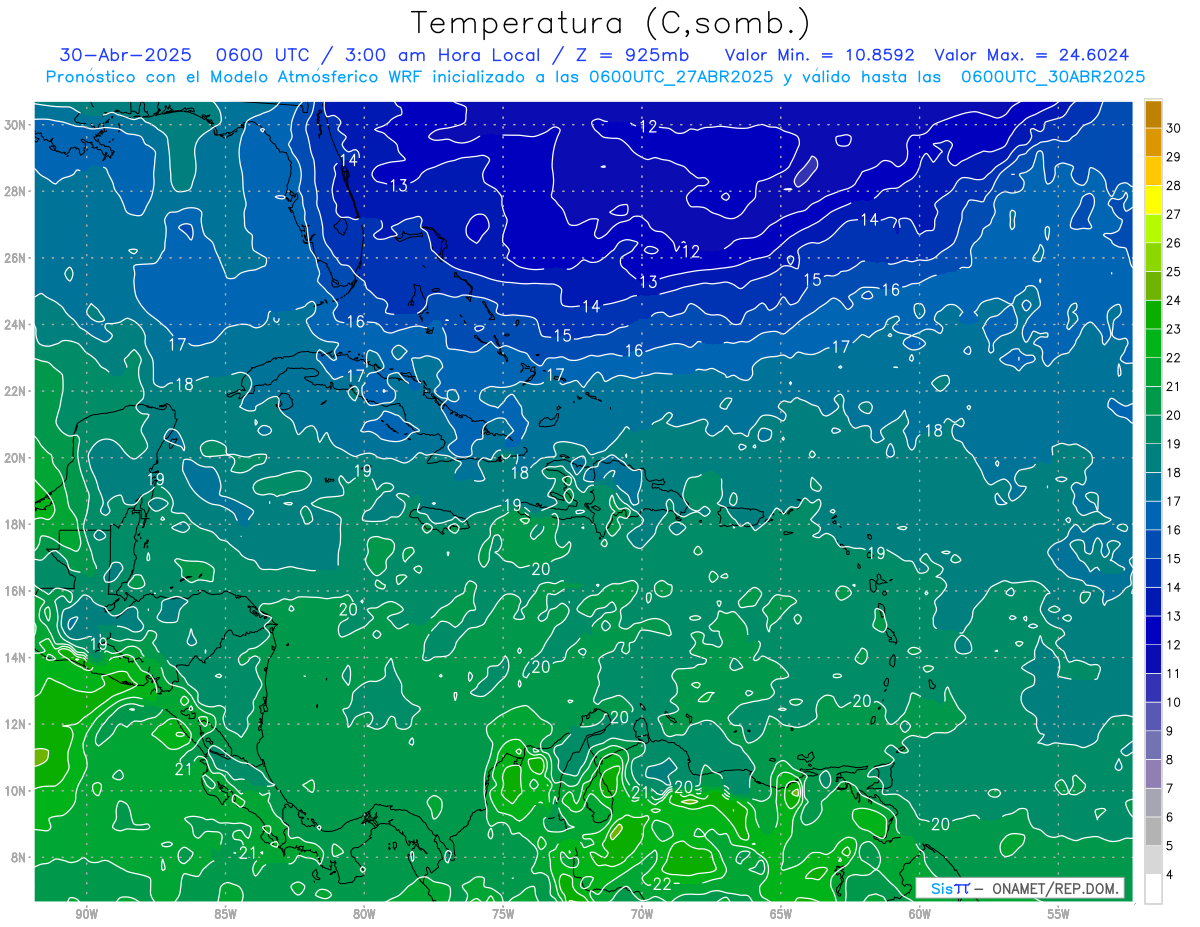Click the '15' label on the color scale
The height and width of the screenshot is (927, 1200).
[x=1174, y=559]
